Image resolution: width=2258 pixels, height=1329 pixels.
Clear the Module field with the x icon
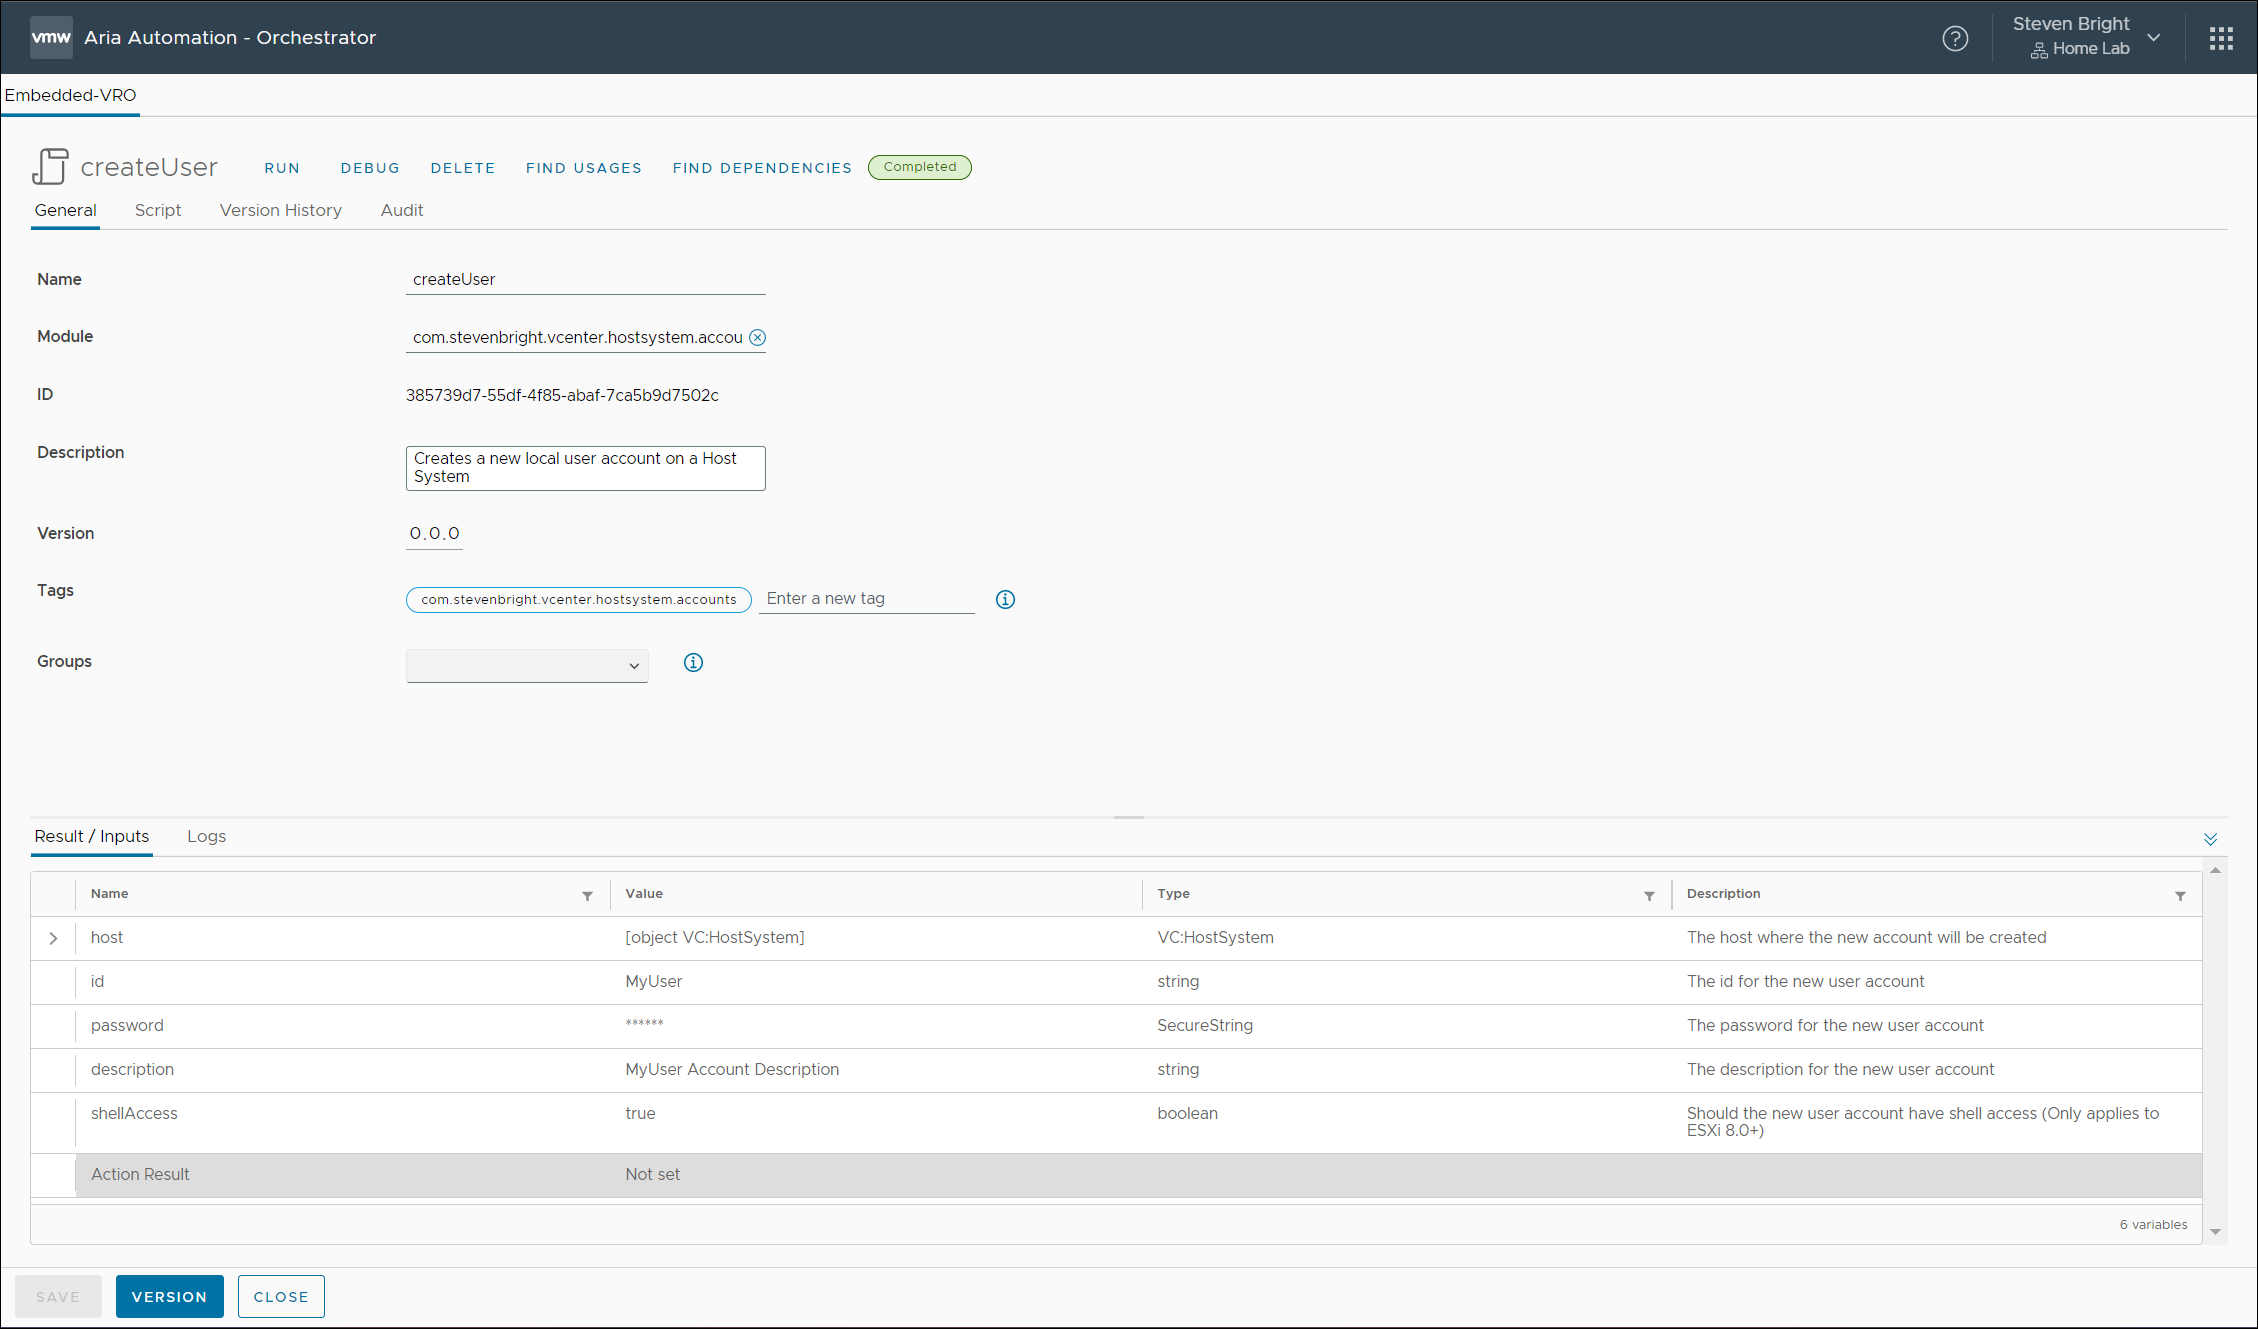click(x=757, y=338)
